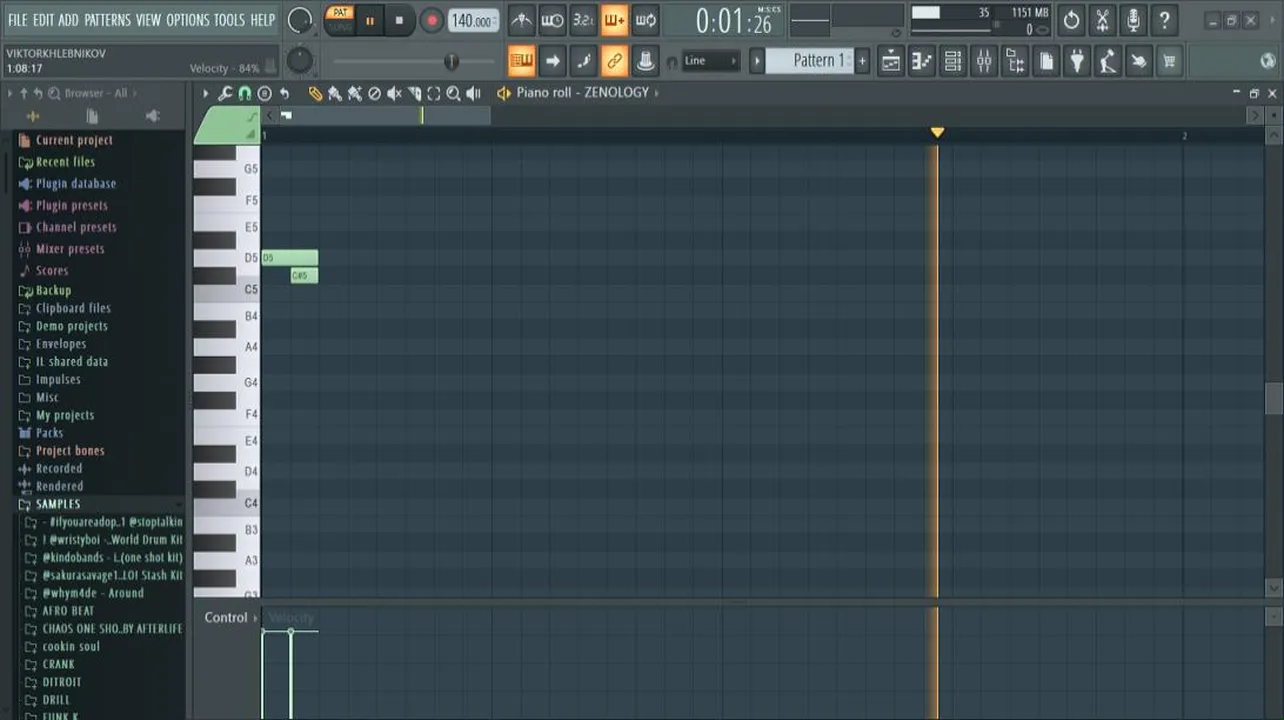The height and width of the screenshot is (720, 1284).
Task: Toggle auto scrolling arrow button
Action: (x=552, y=61)
